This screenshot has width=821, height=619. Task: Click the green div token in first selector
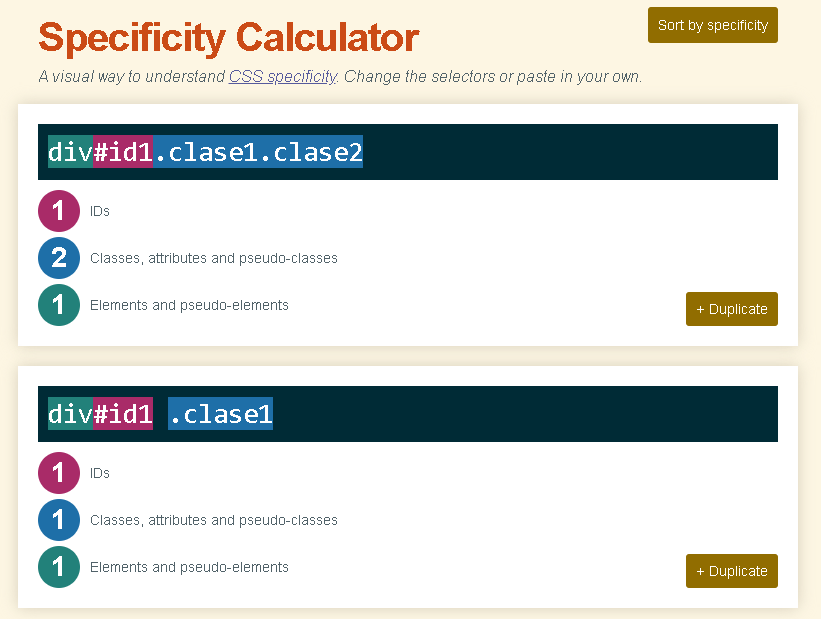click(x=71, y=152)
